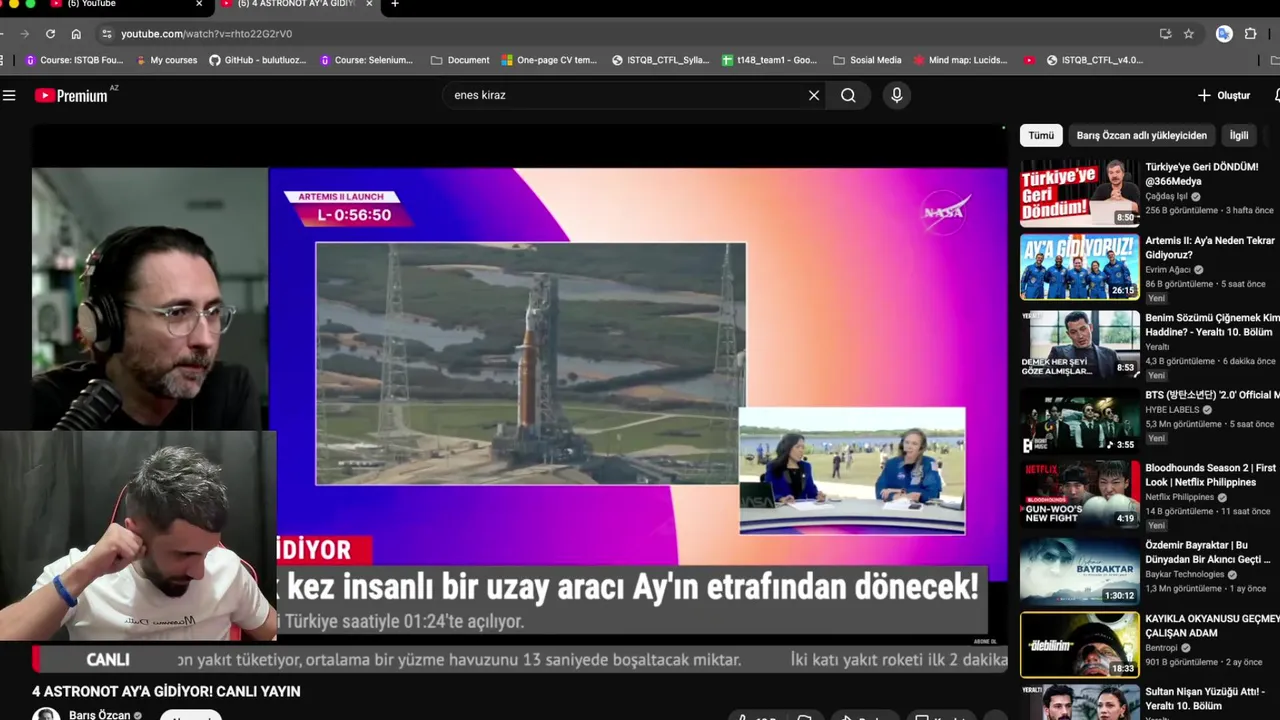Open 'One-page CV tem...' bookmark
Viewport: 1280px width, 720px height.
click(549, 60)
